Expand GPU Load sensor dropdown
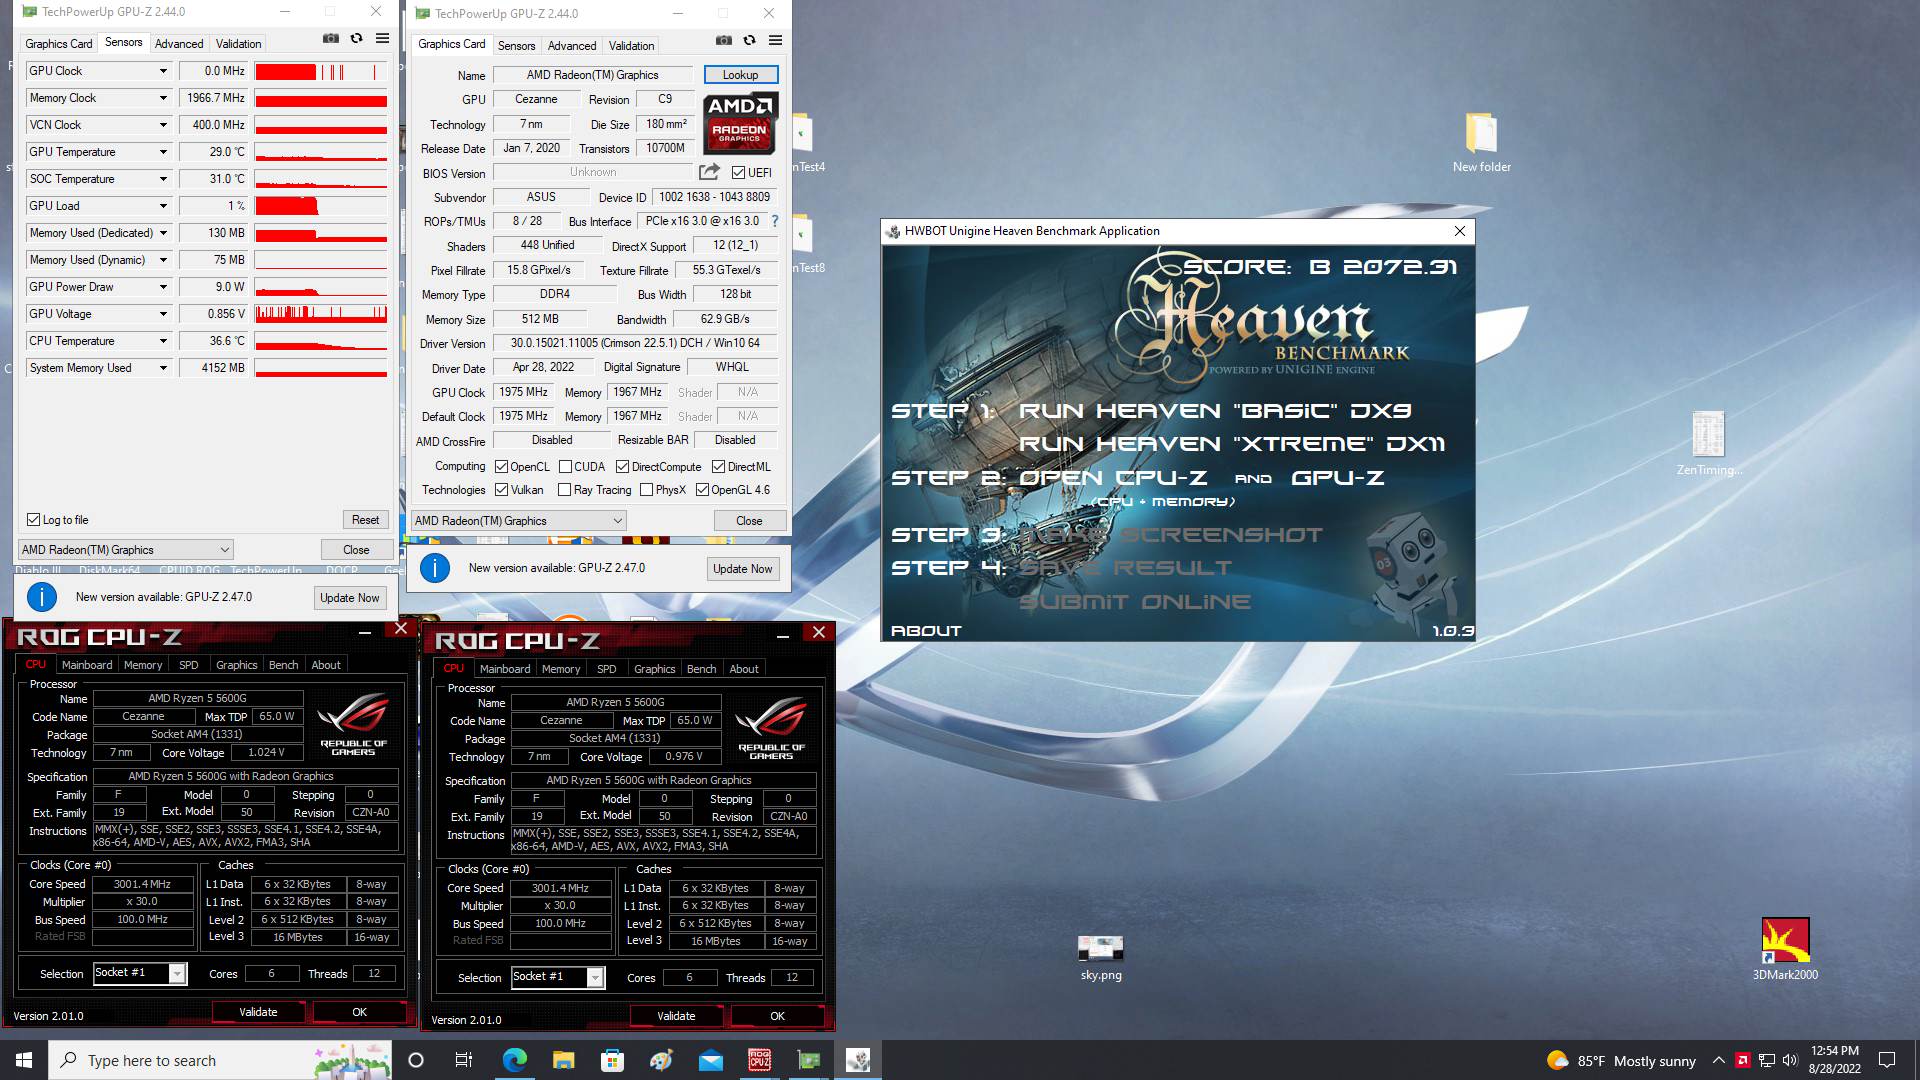Image resolution: width=1920 pixels, height=1080 pixels. (x=163, y=206)
